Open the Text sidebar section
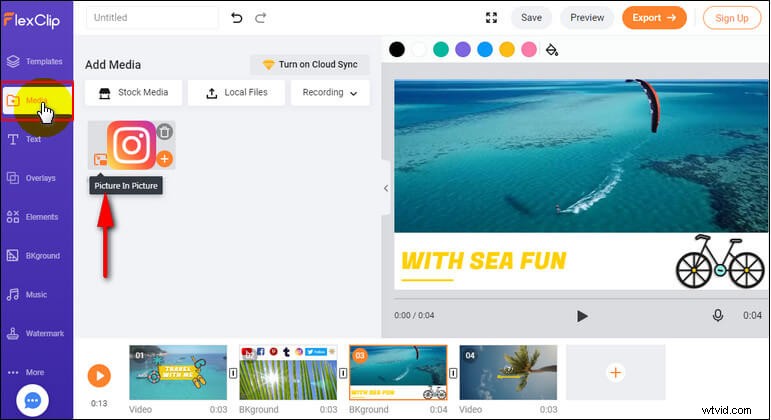Viewport: 771px width, 420px height. pos(25,139)
